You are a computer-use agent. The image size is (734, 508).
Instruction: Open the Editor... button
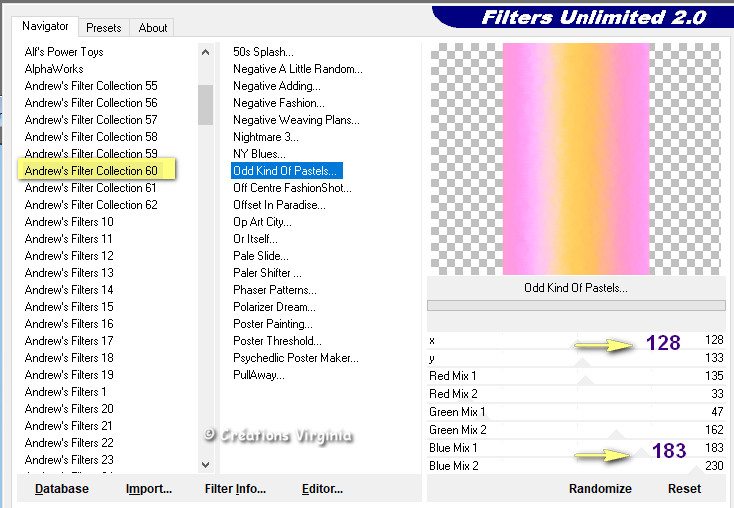click(x=323, y=489)
